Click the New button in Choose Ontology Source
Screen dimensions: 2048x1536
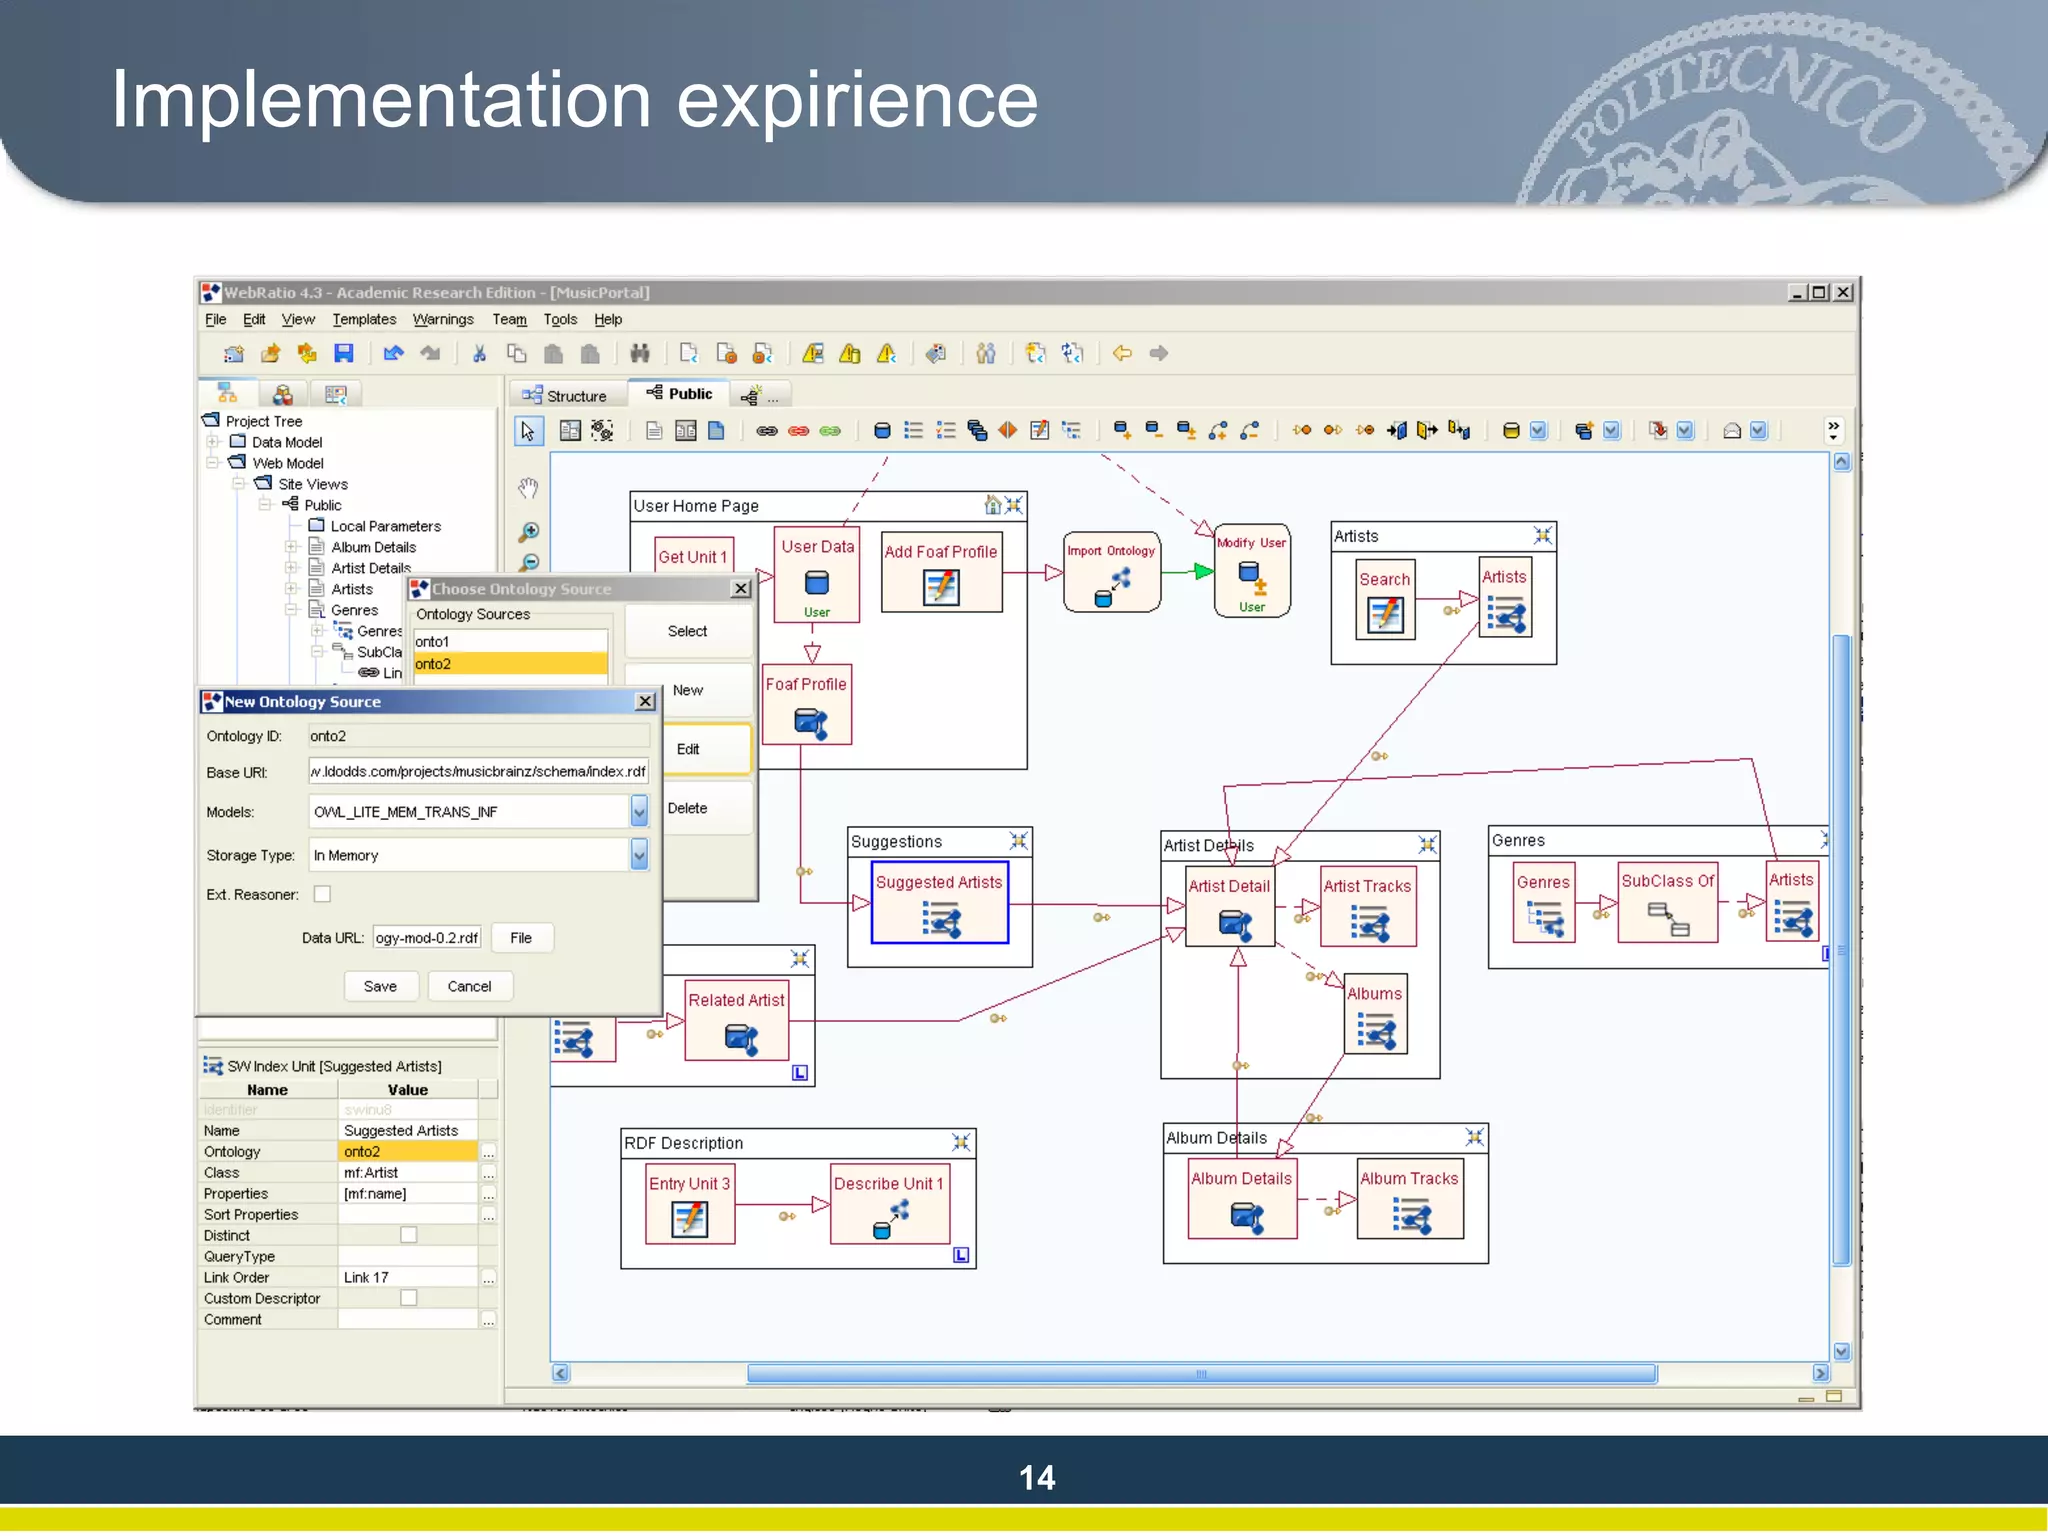pyautogui.click(x=688, y=690)
